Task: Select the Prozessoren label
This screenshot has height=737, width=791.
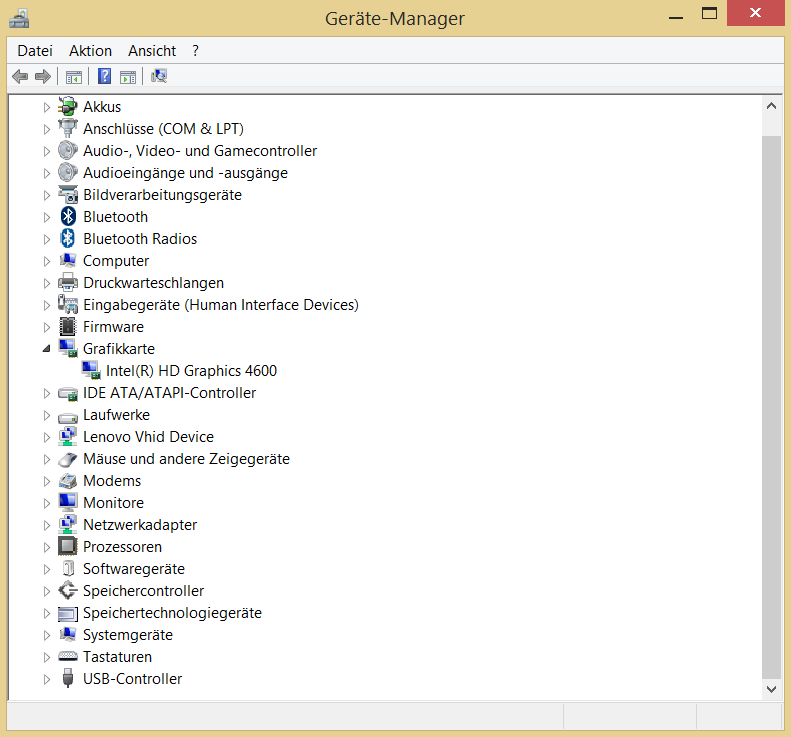Action: pyautogui.click(x=122, y=547)
